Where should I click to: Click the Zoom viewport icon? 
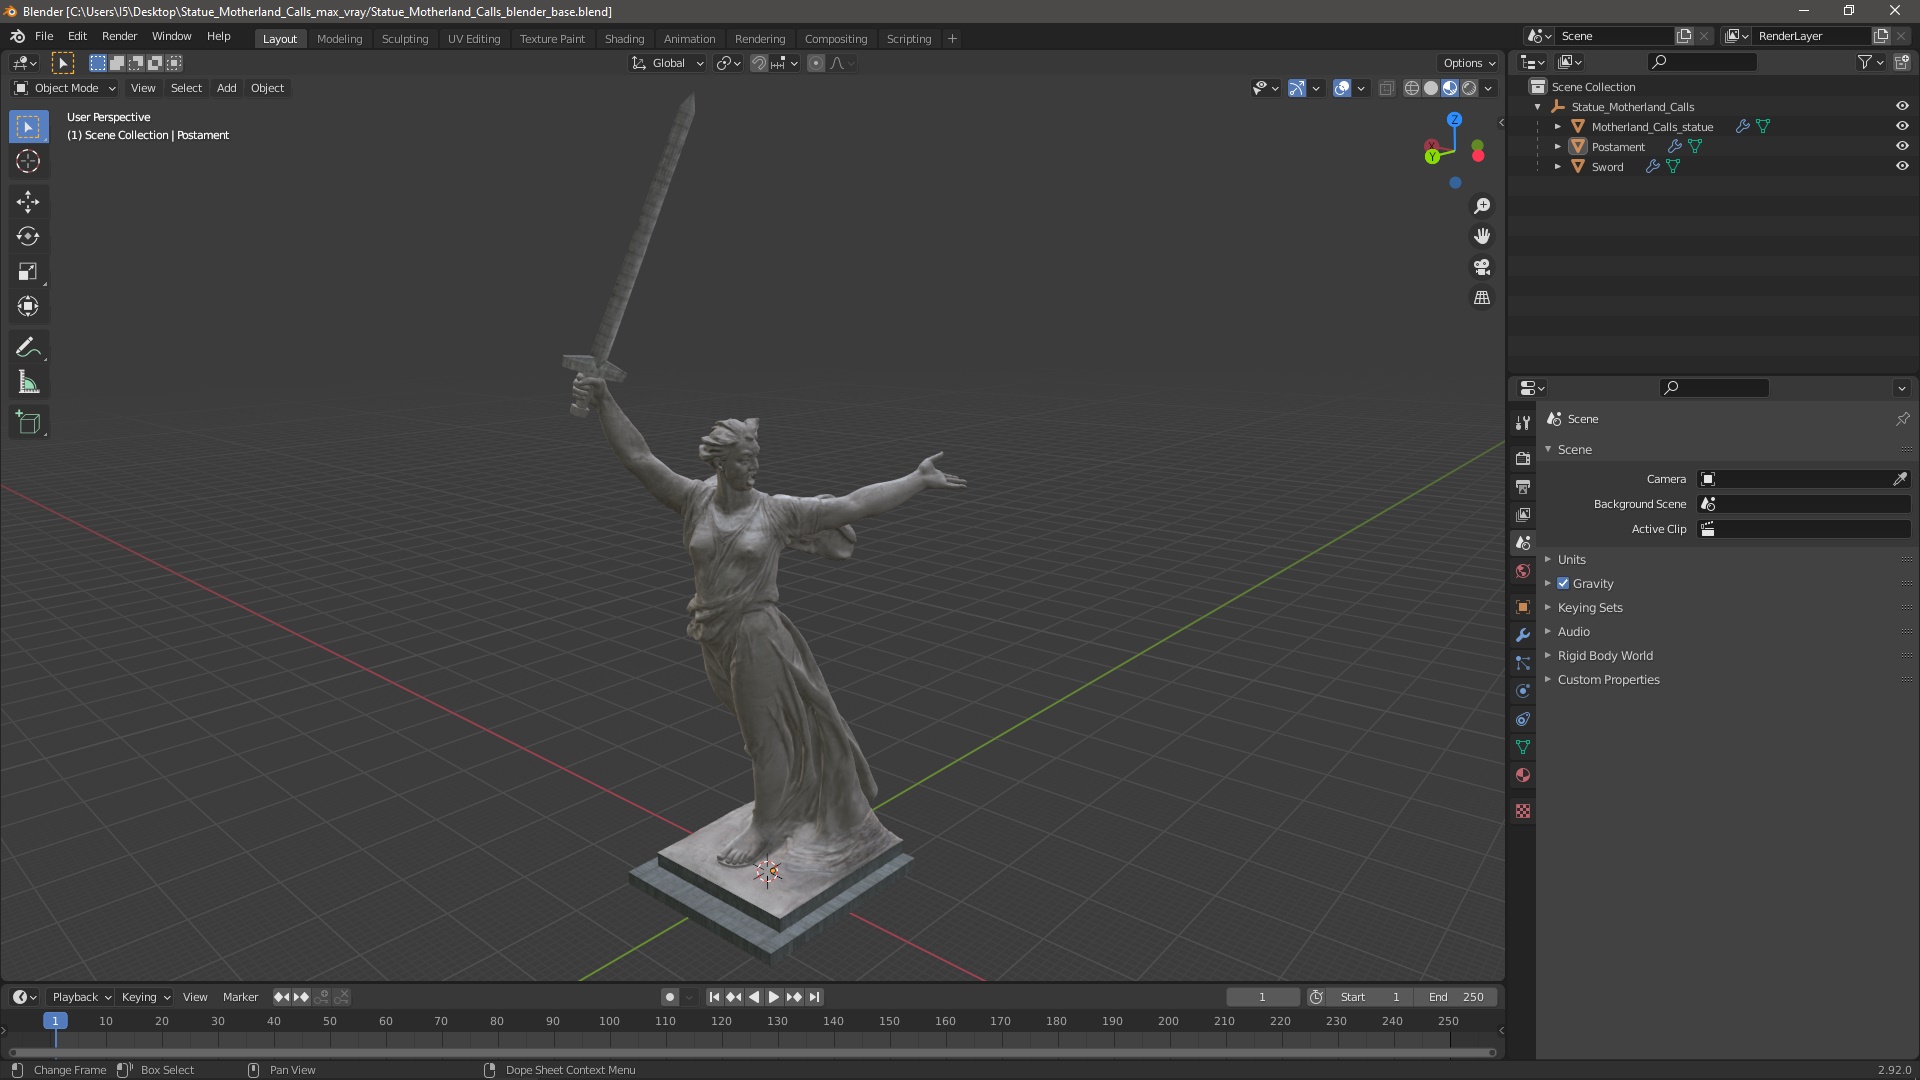pyautogui.click(x=1482, y=206)
